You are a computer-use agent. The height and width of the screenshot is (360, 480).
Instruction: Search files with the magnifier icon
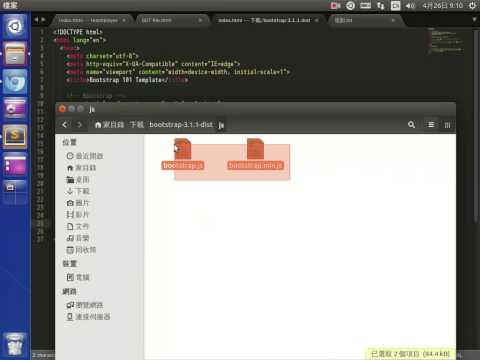411,125
